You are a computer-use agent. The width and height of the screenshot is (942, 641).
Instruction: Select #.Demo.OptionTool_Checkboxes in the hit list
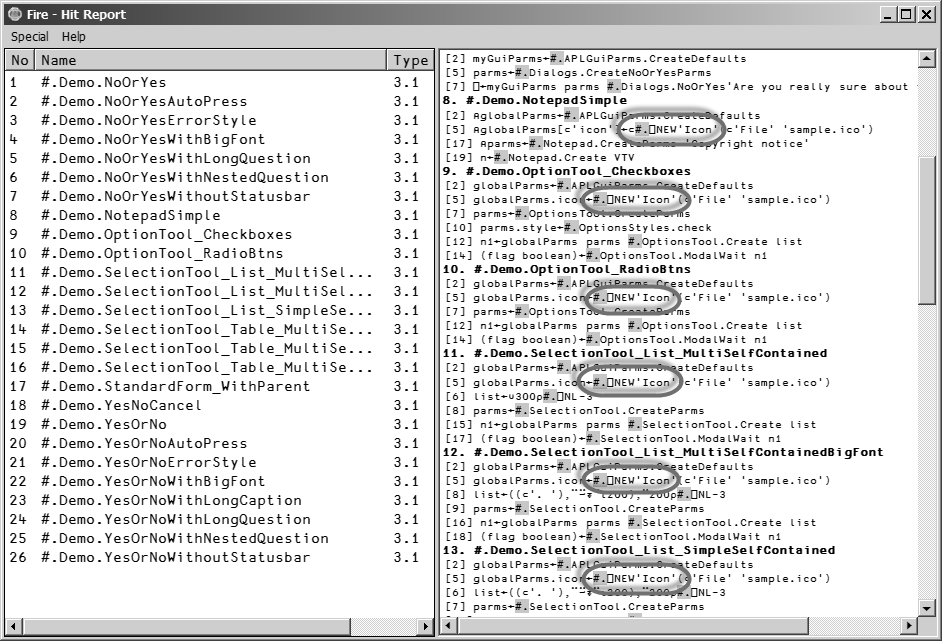coord(219,234)
